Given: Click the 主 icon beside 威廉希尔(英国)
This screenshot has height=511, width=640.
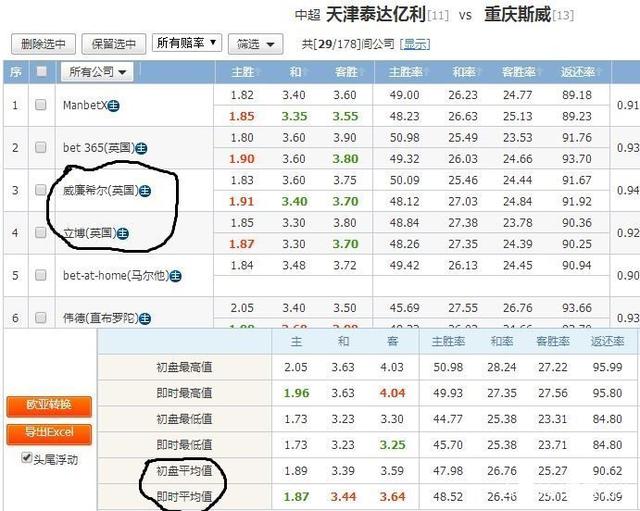Looking at the screenshot, I should point(145,191).
